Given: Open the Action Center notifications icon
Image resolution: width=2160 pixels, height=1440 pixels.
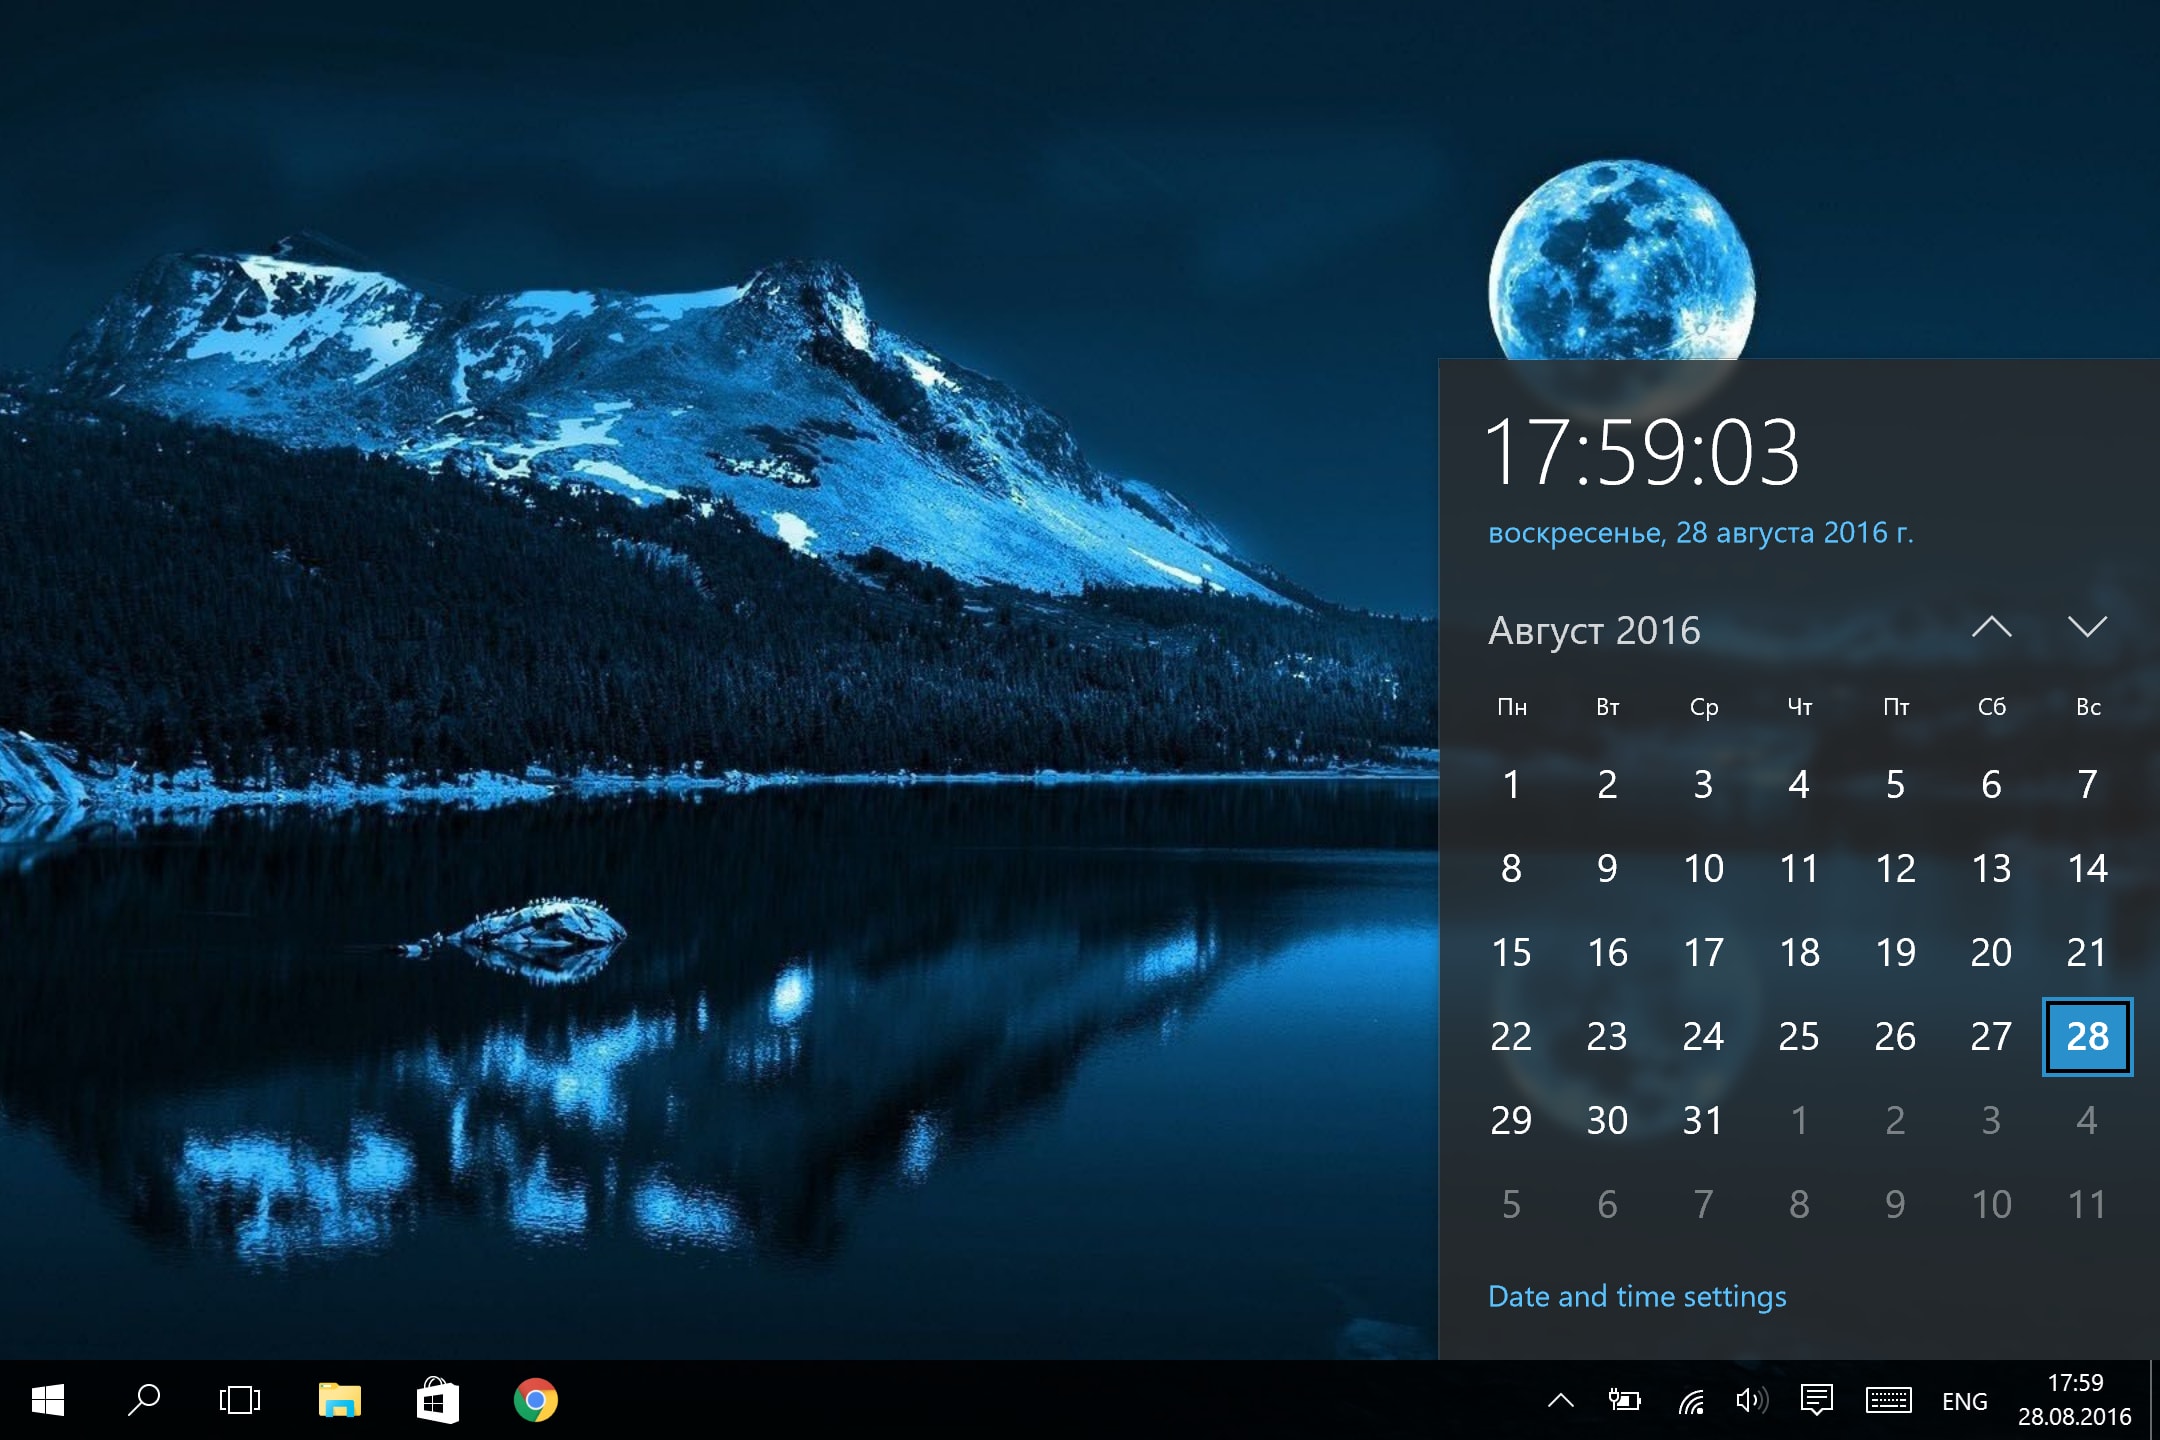Looking at the screenshot, I should click(x=1816, y=1401).
